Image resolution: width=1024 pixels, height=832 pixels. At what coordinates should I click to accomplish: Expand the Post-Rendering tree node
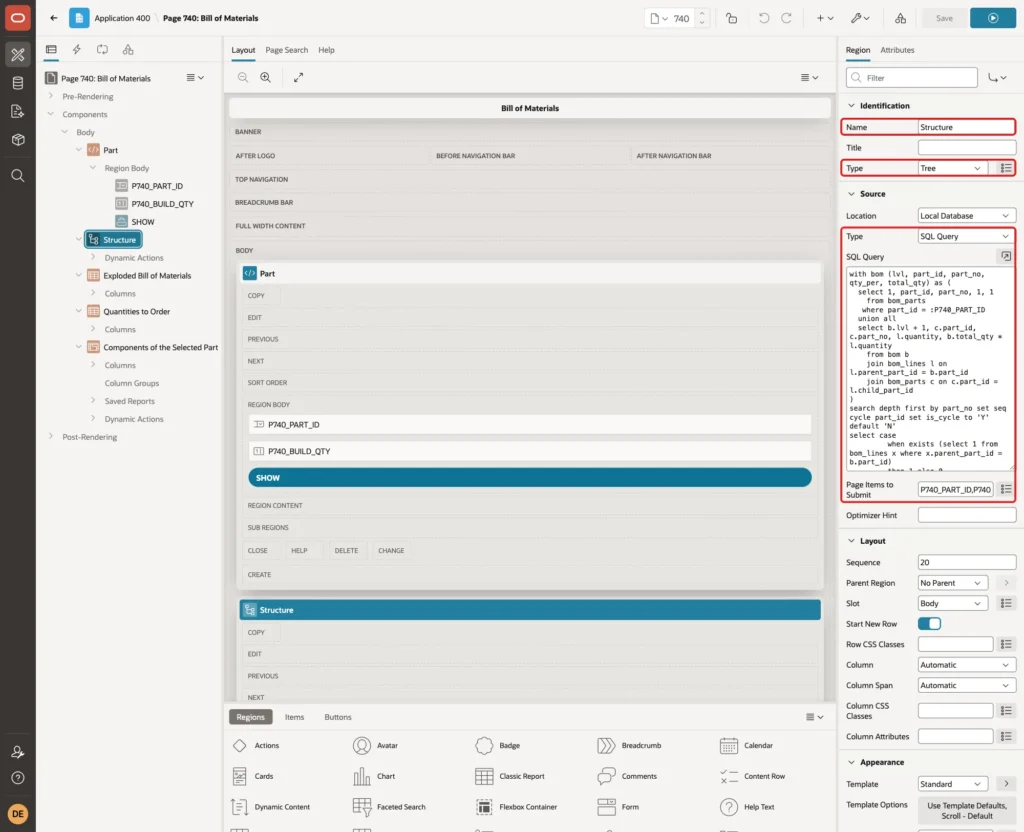coord(51,436)
